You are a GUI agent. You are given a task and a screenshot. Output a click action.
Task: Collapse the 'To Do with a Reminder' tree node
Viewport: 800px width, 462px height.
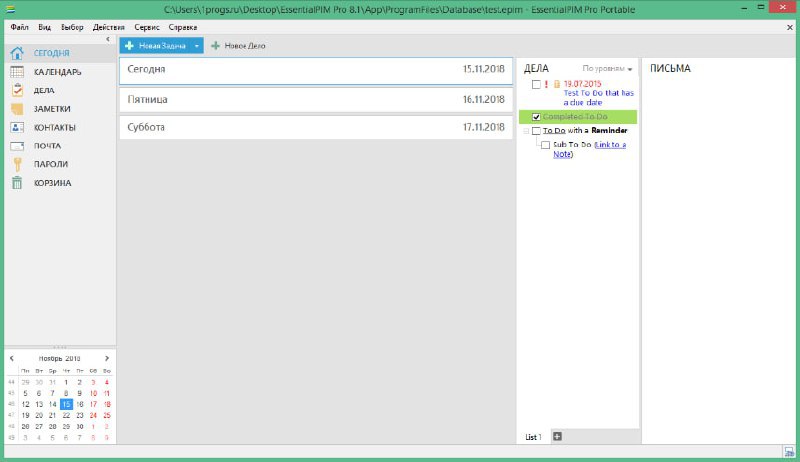(525, 131)
